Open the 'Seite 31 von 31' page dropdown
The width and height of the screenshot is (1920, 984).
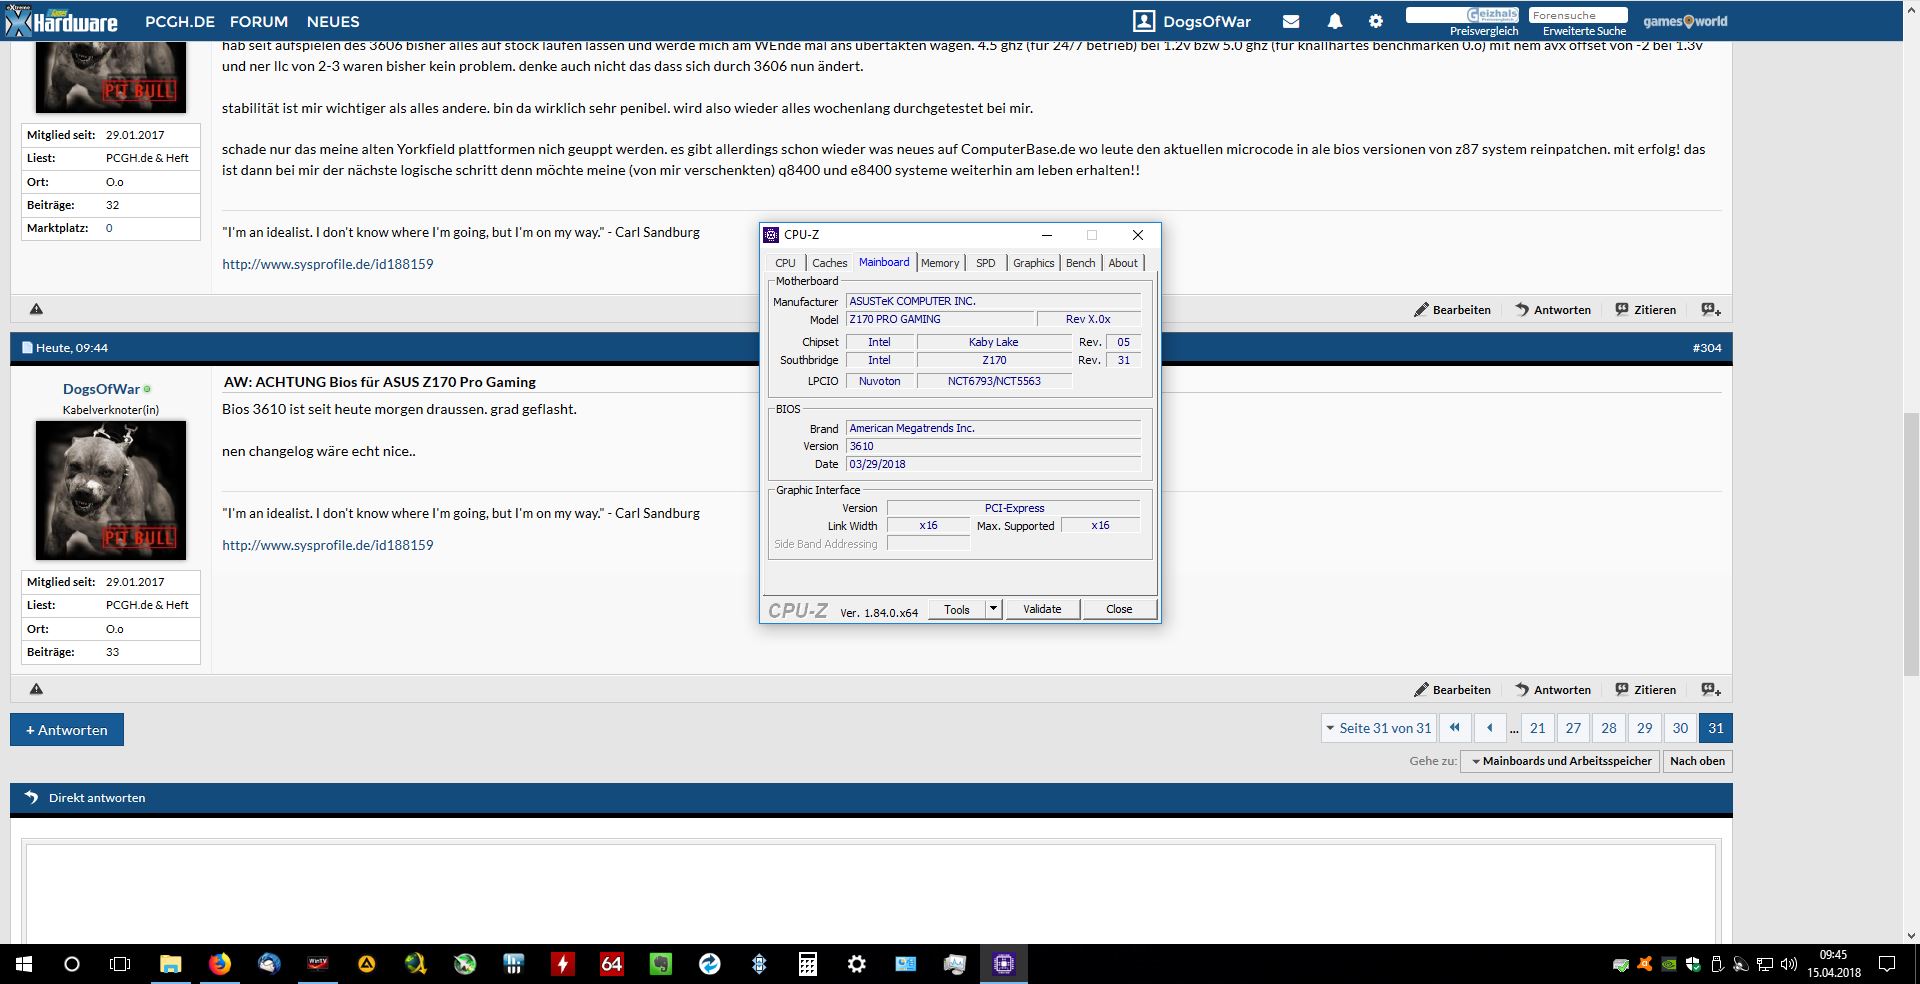click(x=1378, y=728)
